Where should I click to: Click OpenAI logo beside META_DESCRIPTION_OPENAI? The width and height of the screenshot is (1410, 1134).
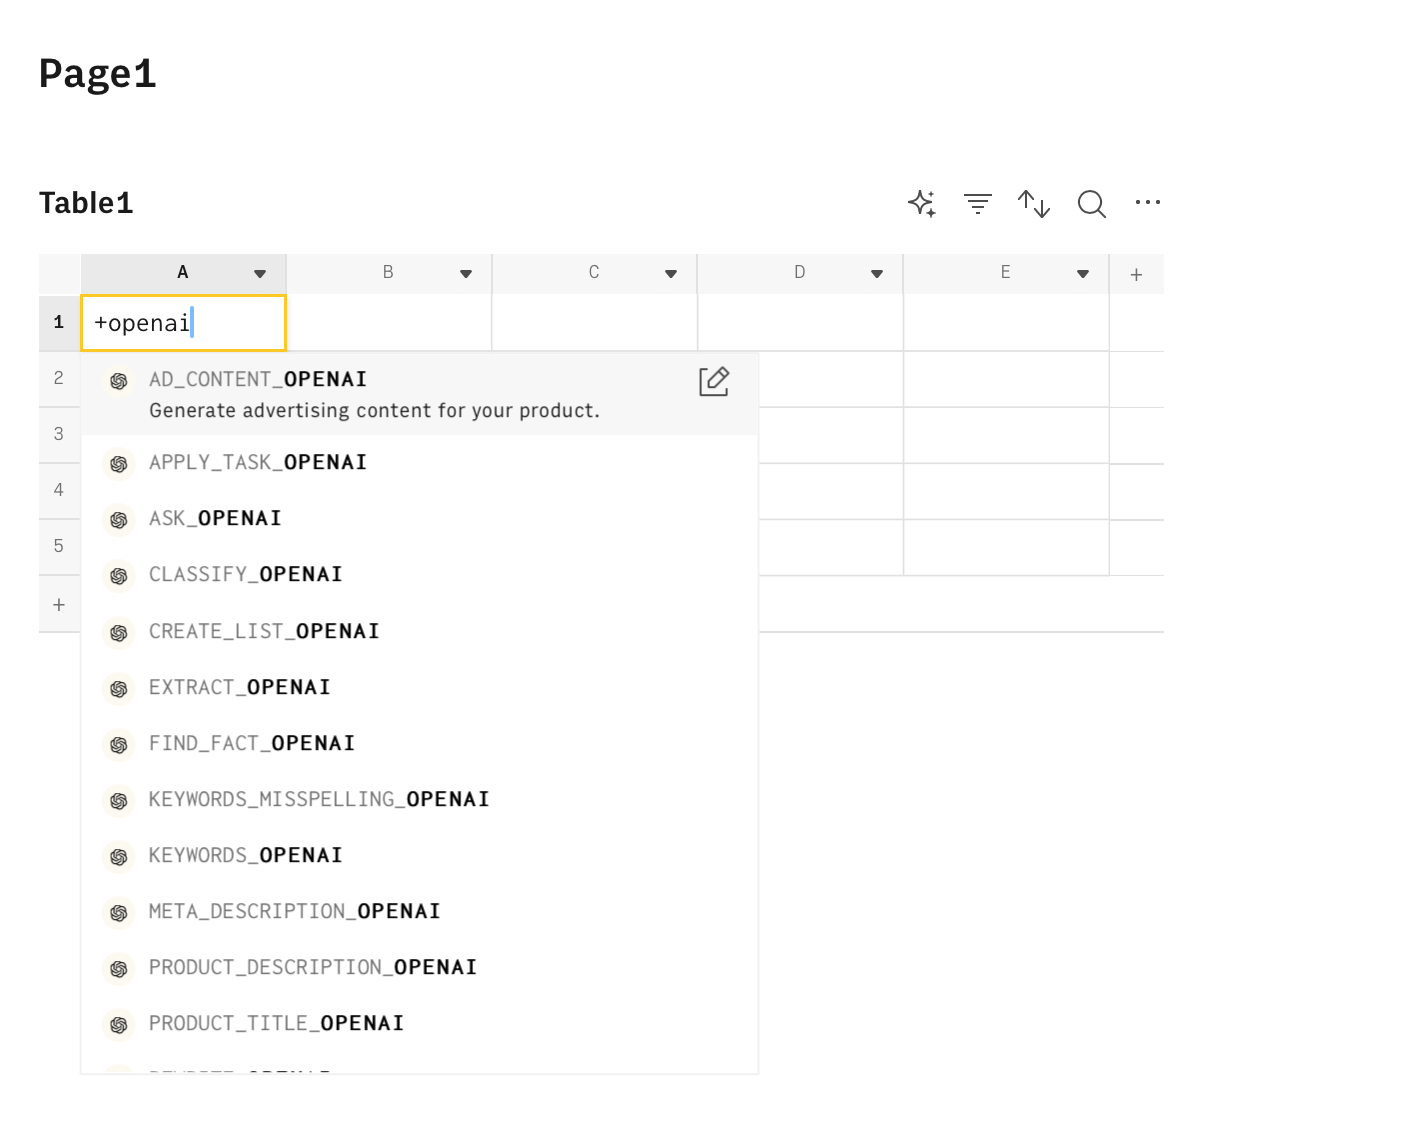[x=119, y=913]
